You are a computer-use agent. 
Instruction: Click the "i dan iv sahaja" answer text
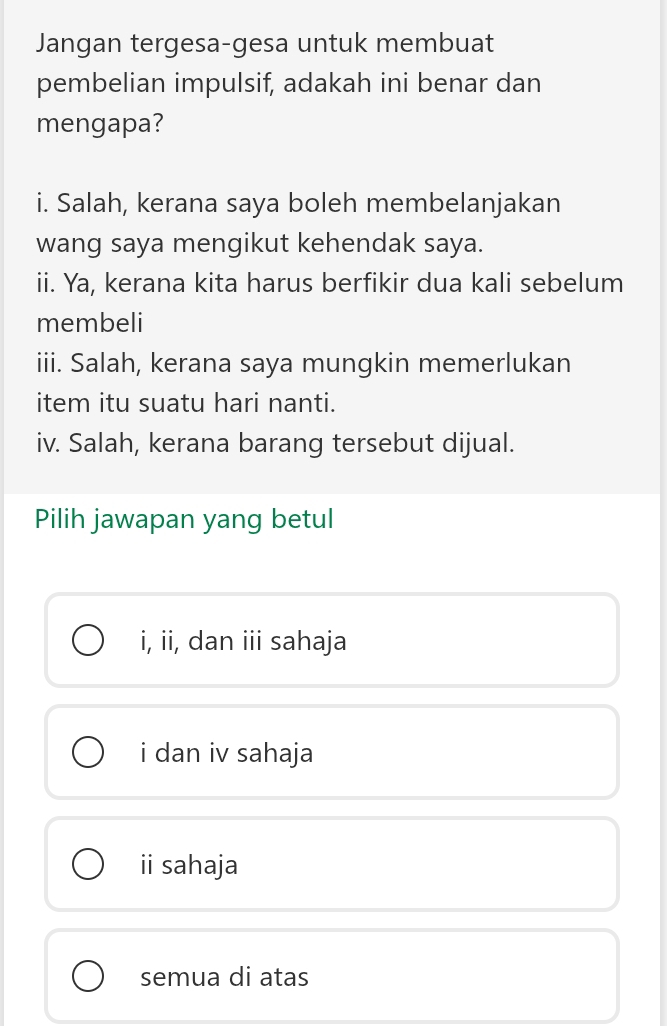[x=227, y=753]
